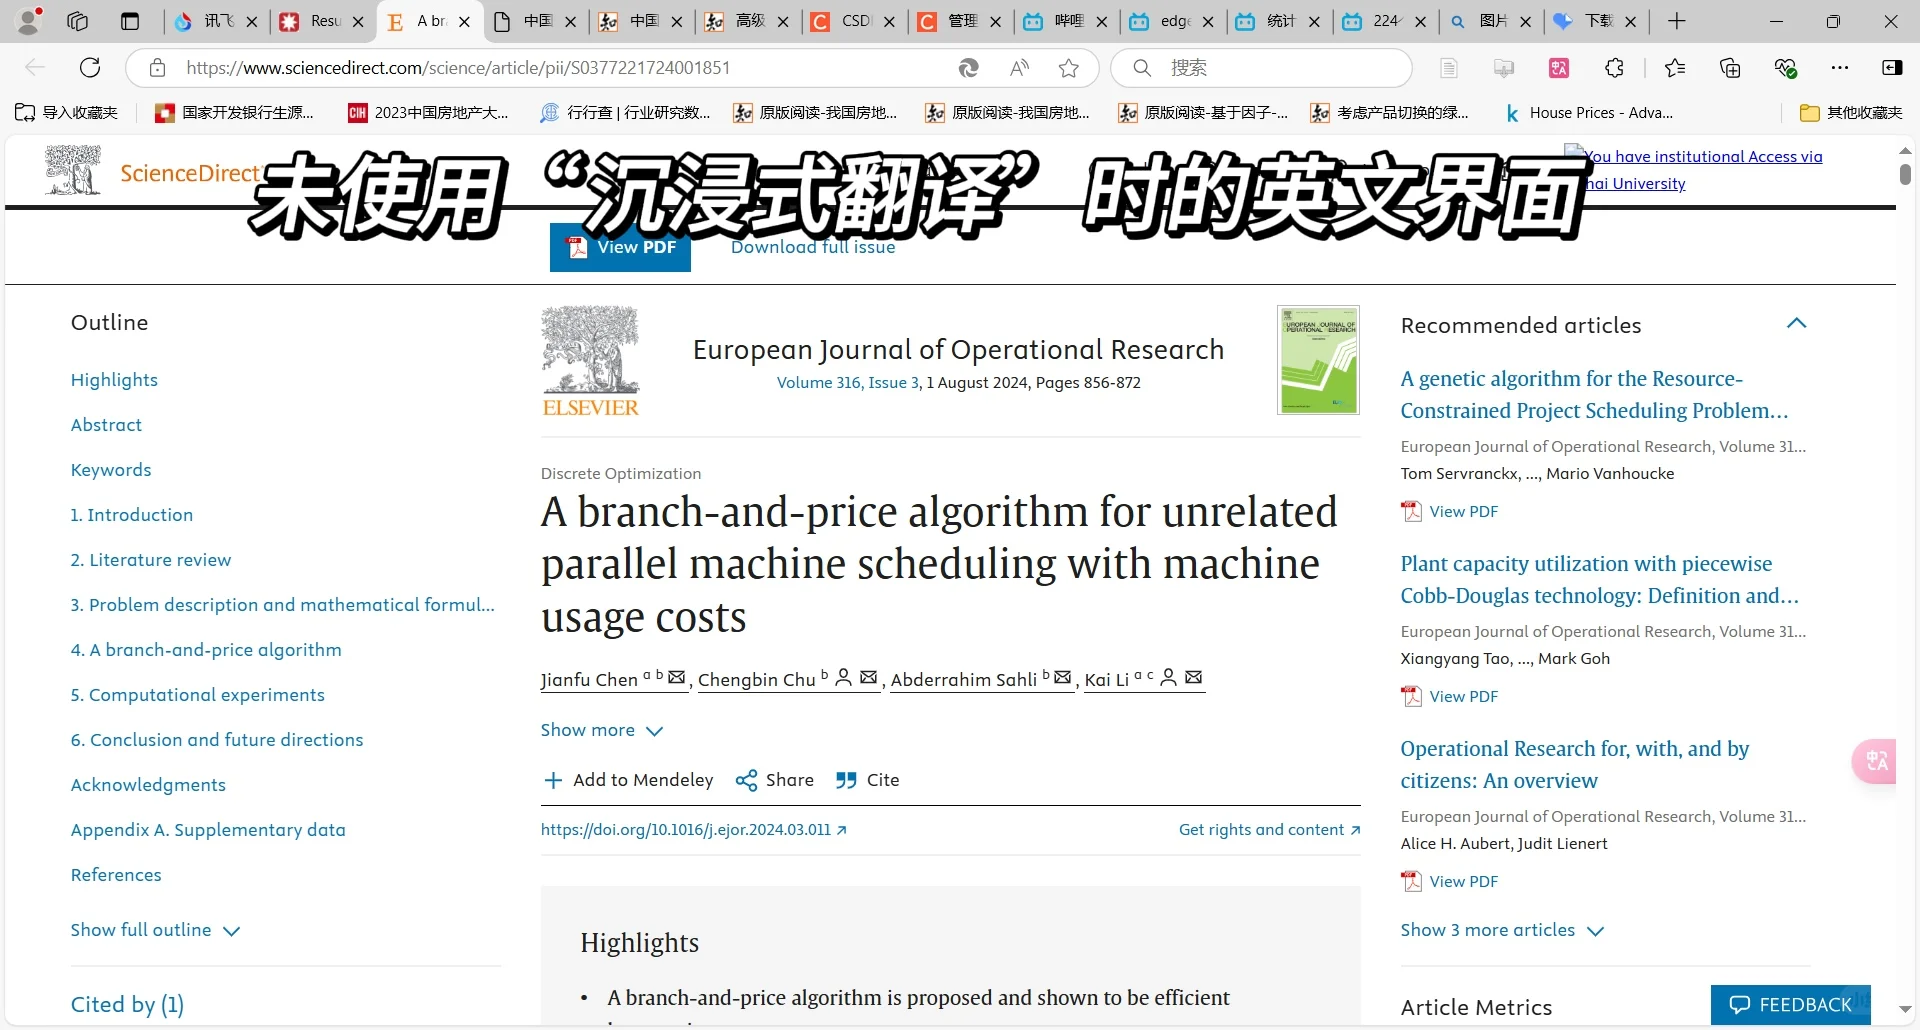Click Get rights and content link
This screenshot has height=1030, width=1920.
[x=1269, y=830]
